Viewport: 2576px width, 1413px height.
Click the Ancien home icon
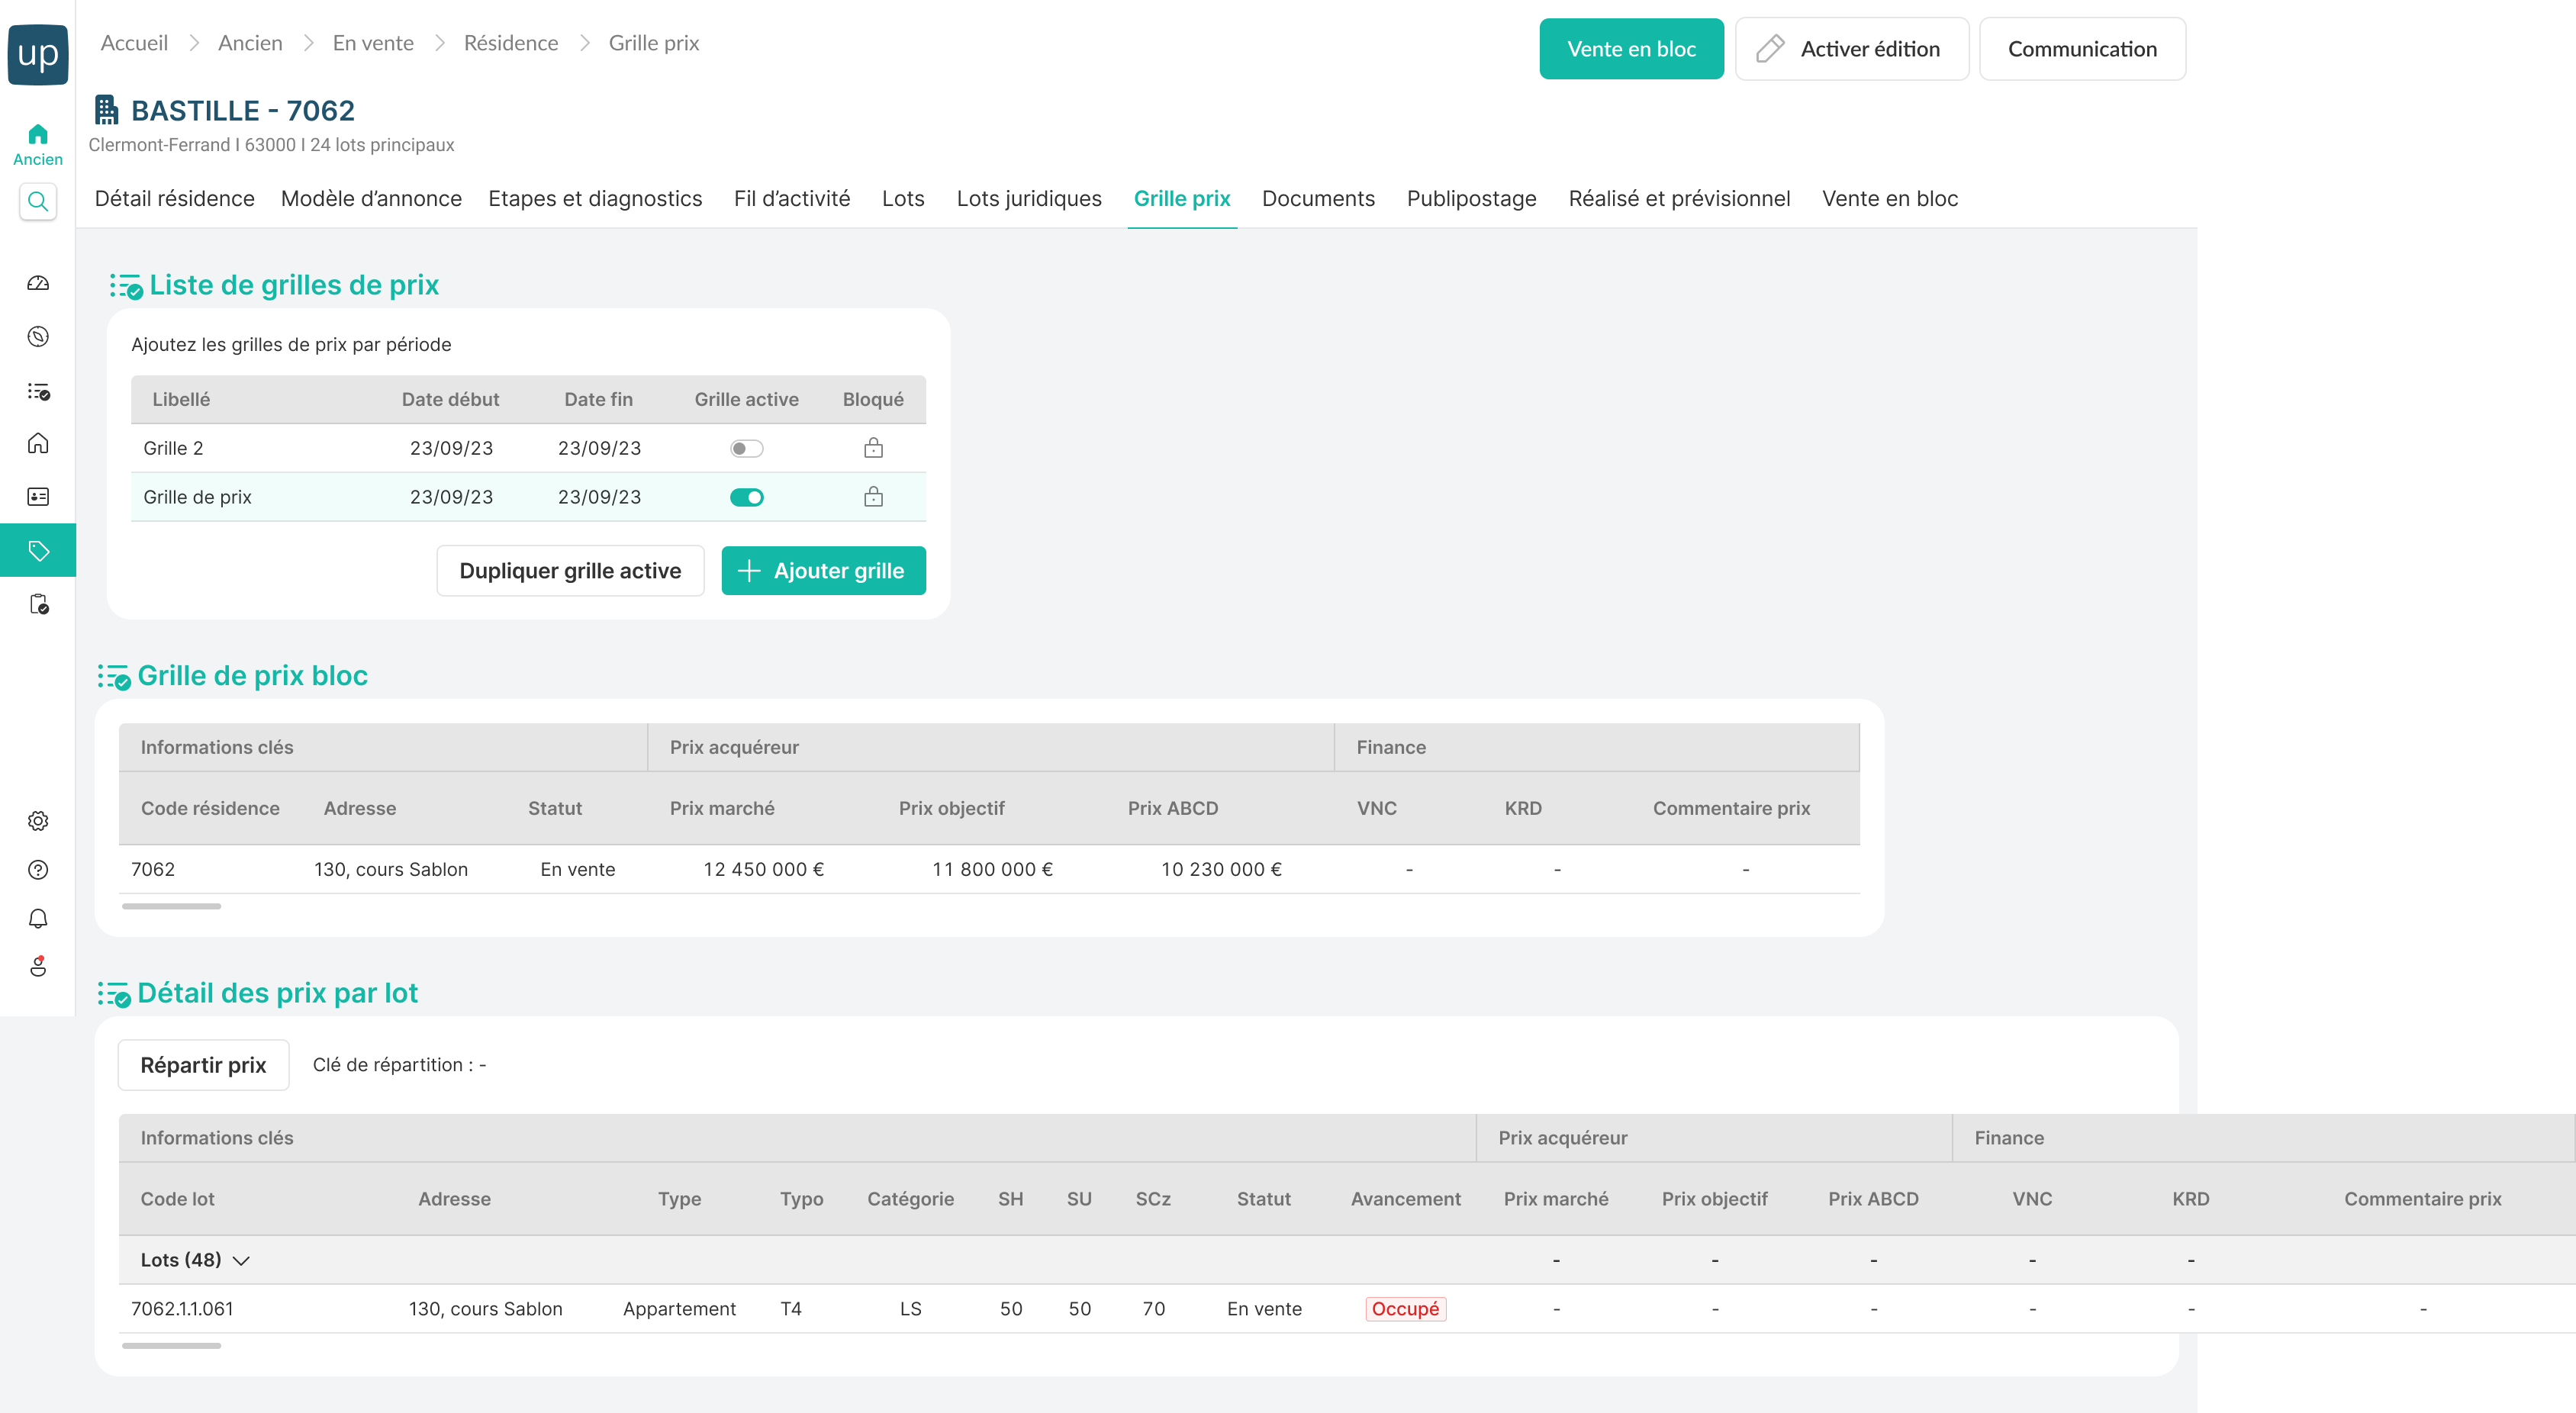38,134
